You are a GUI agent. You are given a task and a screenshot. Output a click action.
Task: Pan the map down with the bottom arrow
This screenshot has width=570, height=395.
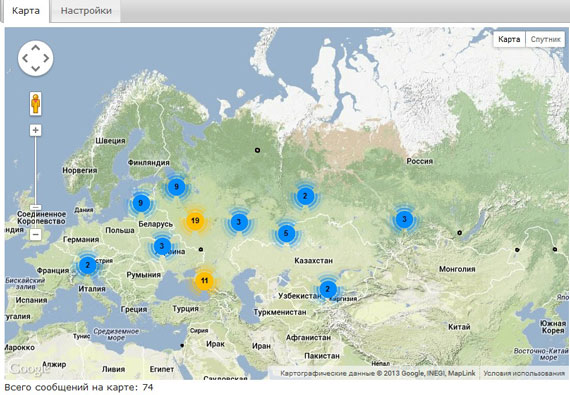point(36,69)
